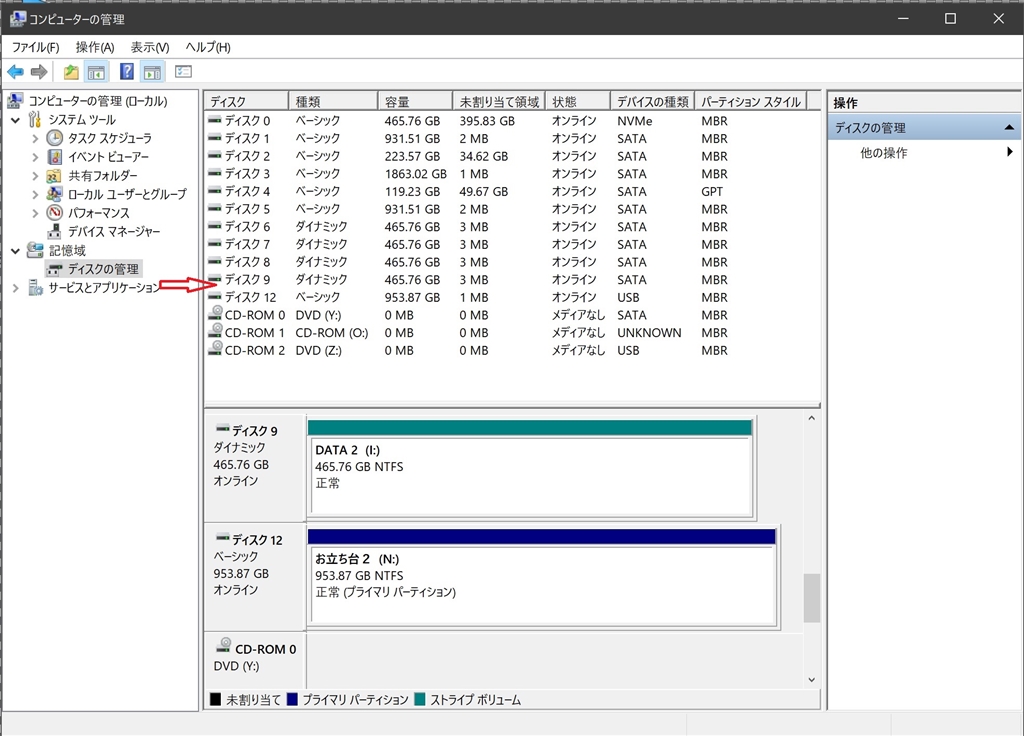Expand the イベント ビューアー tree node
The width and height of the screenshot is (1024, 736).
(35, 157)
